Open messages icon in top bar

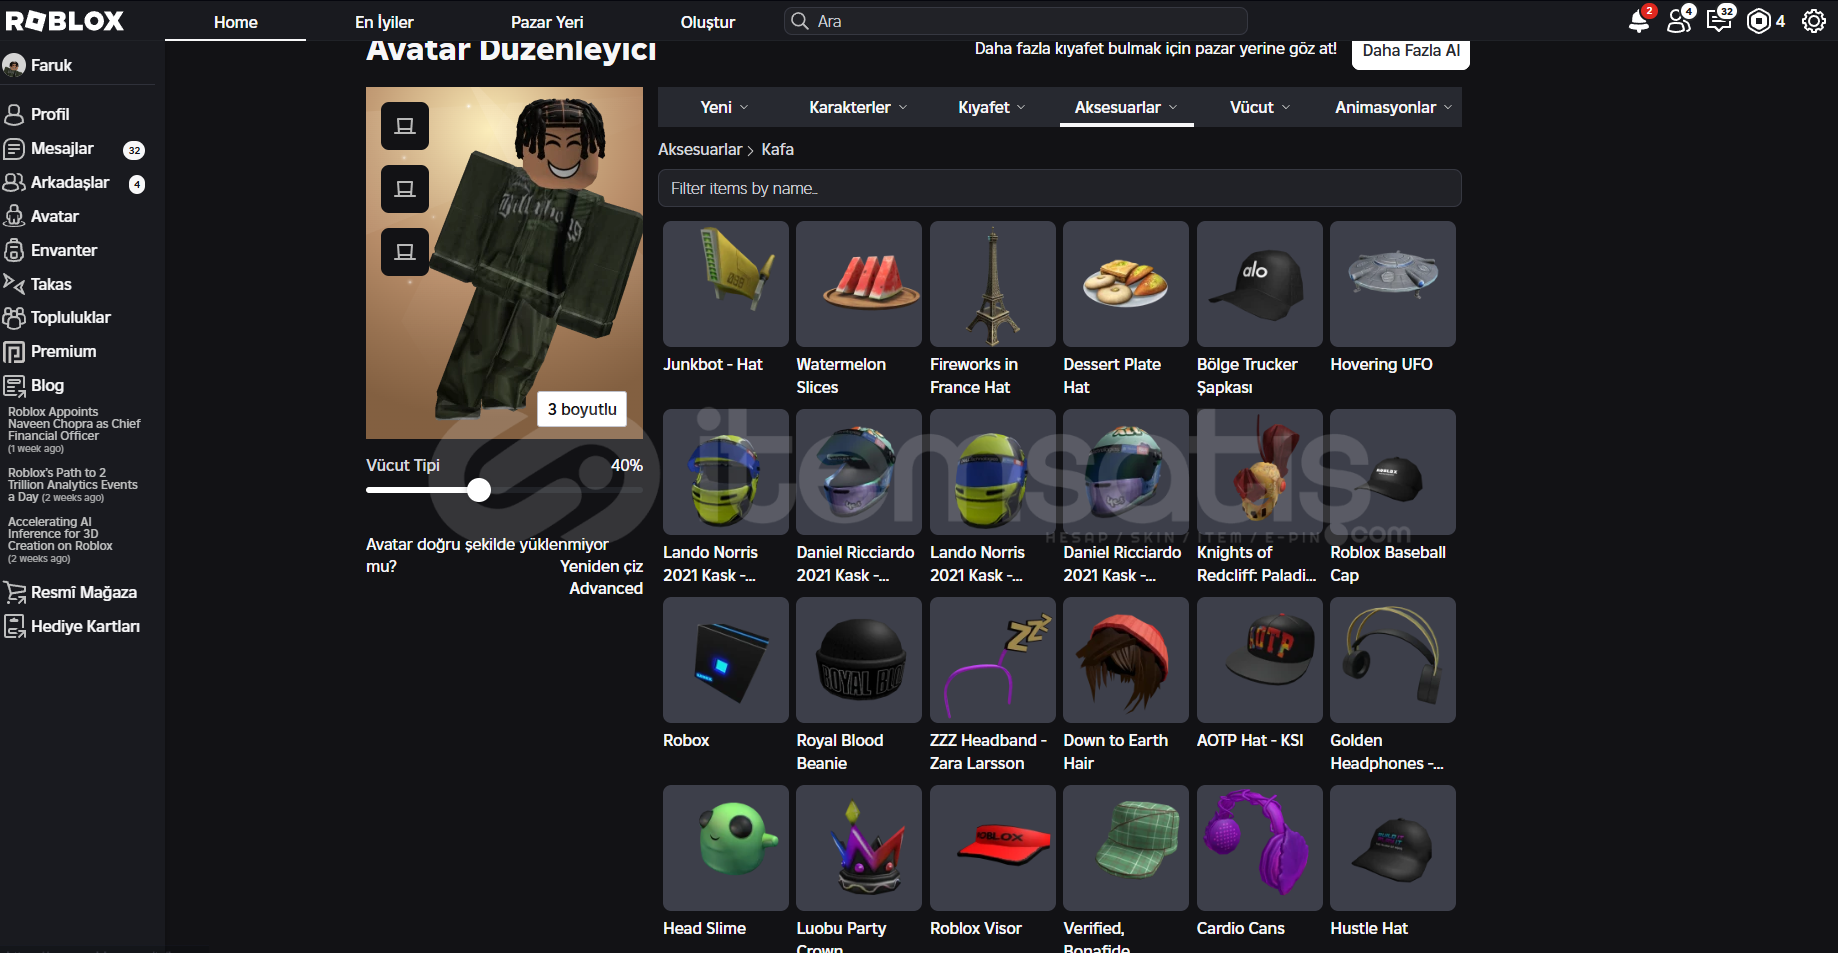[1719, 21]
